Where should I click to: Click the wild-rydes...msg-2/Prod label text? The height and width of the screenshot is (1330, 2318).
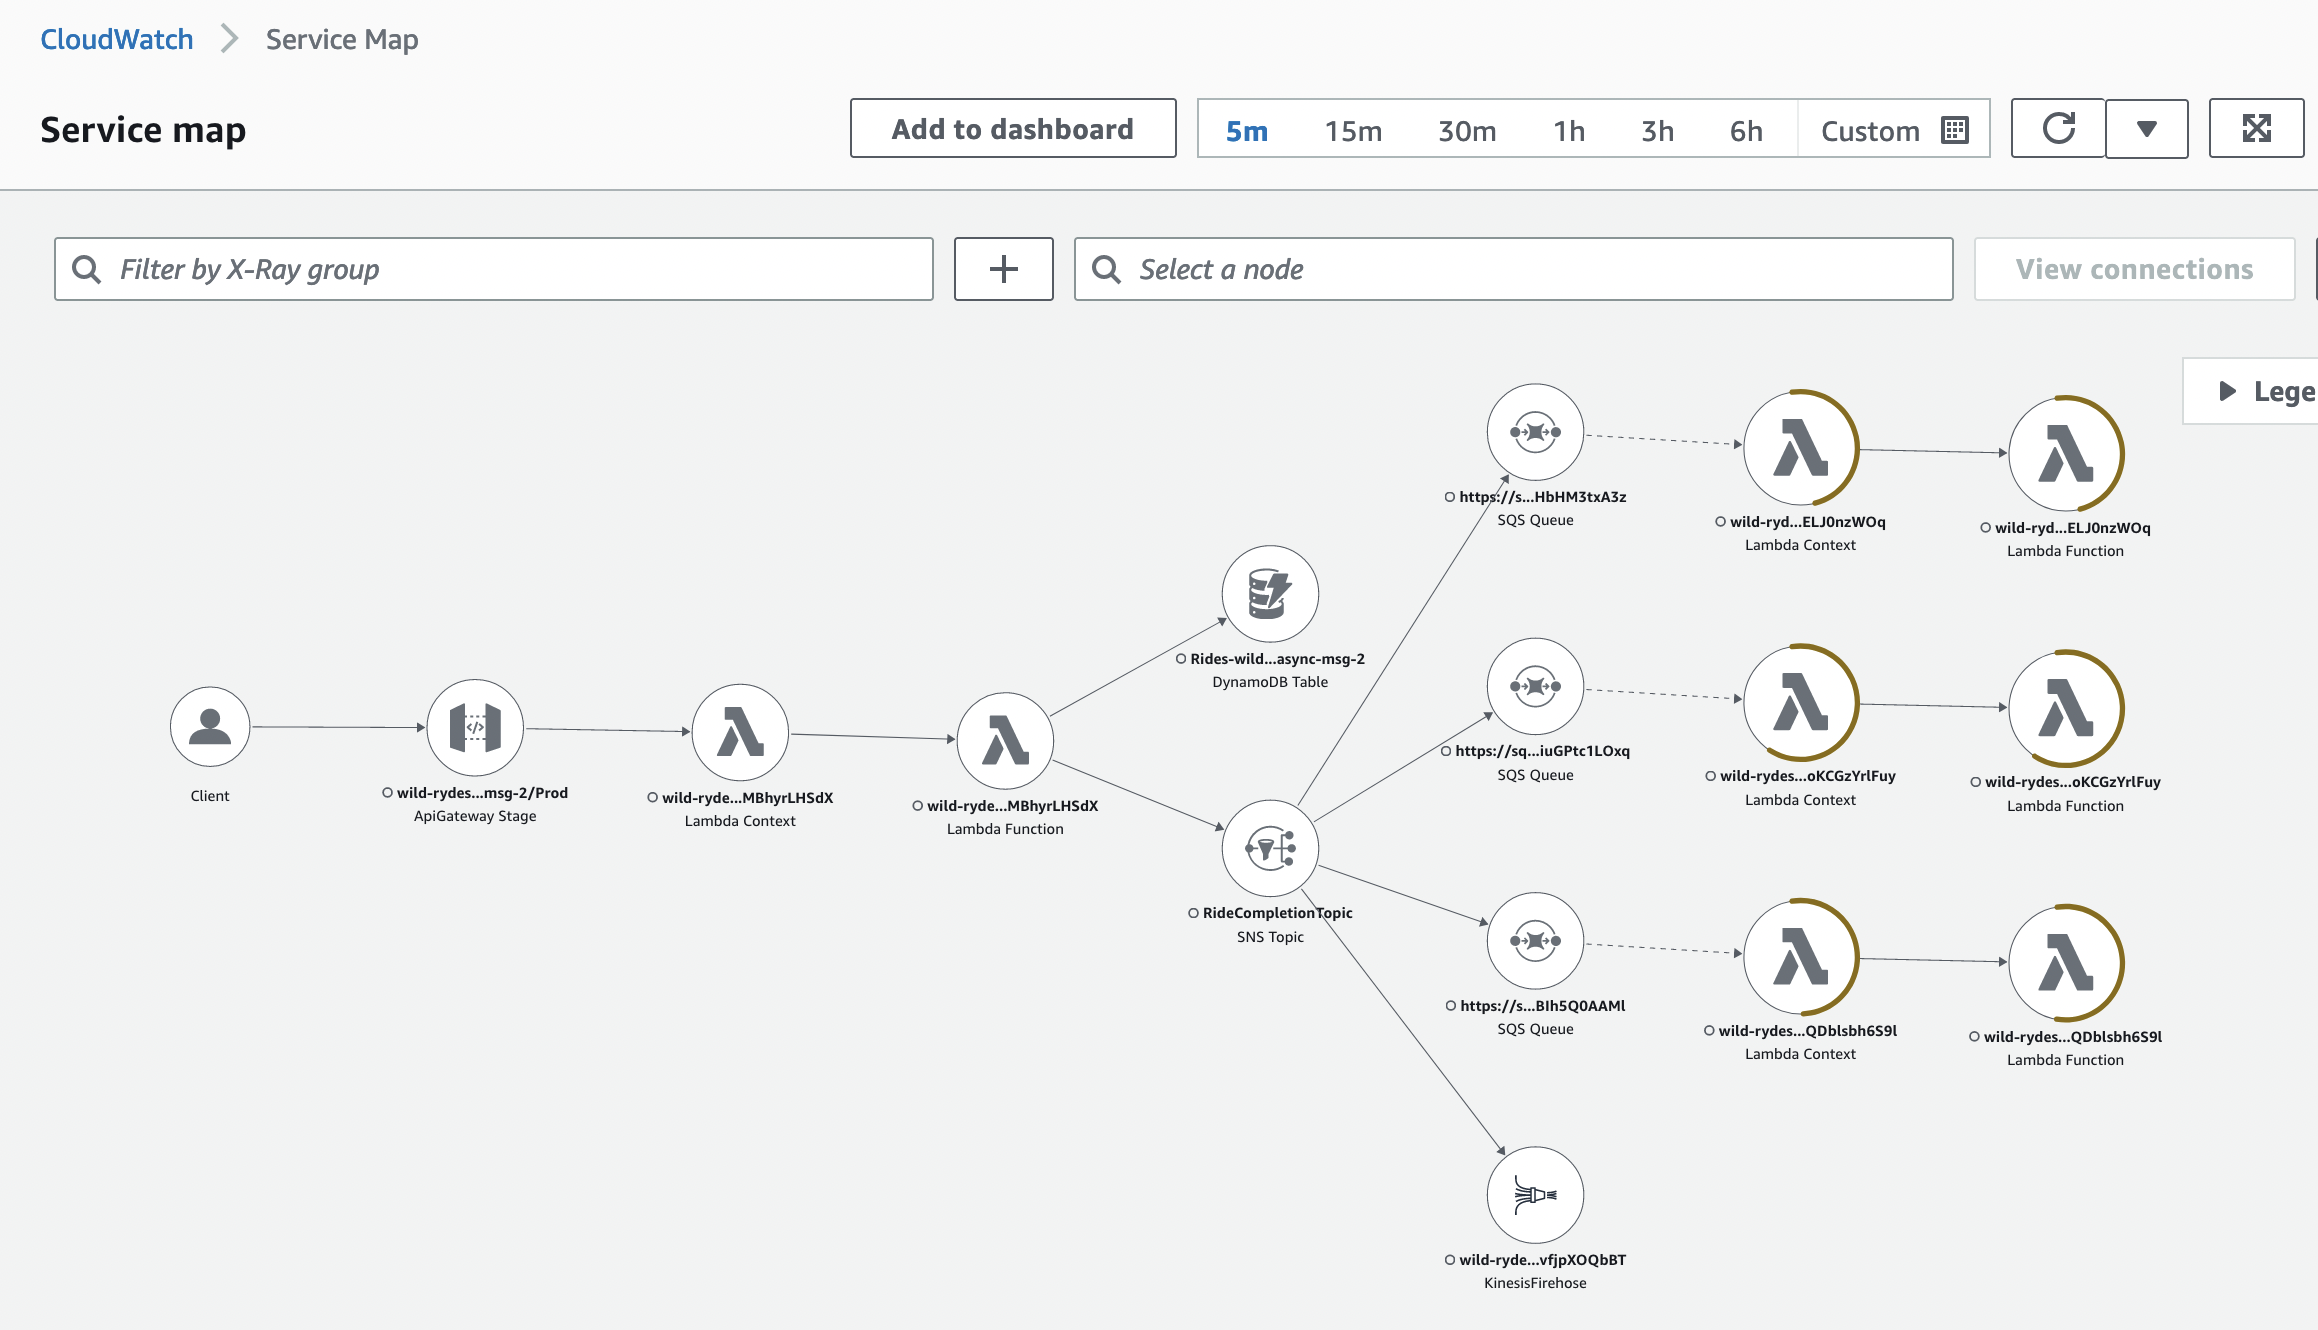tap(482, 793)
